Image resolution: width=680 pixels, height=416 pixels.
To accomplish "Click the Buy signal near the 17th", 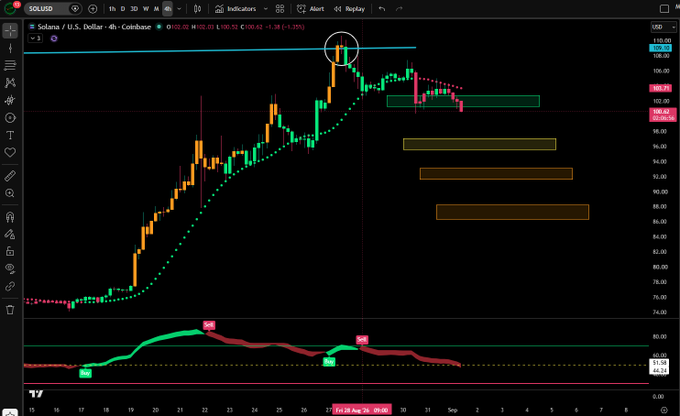I will [85, 373].
